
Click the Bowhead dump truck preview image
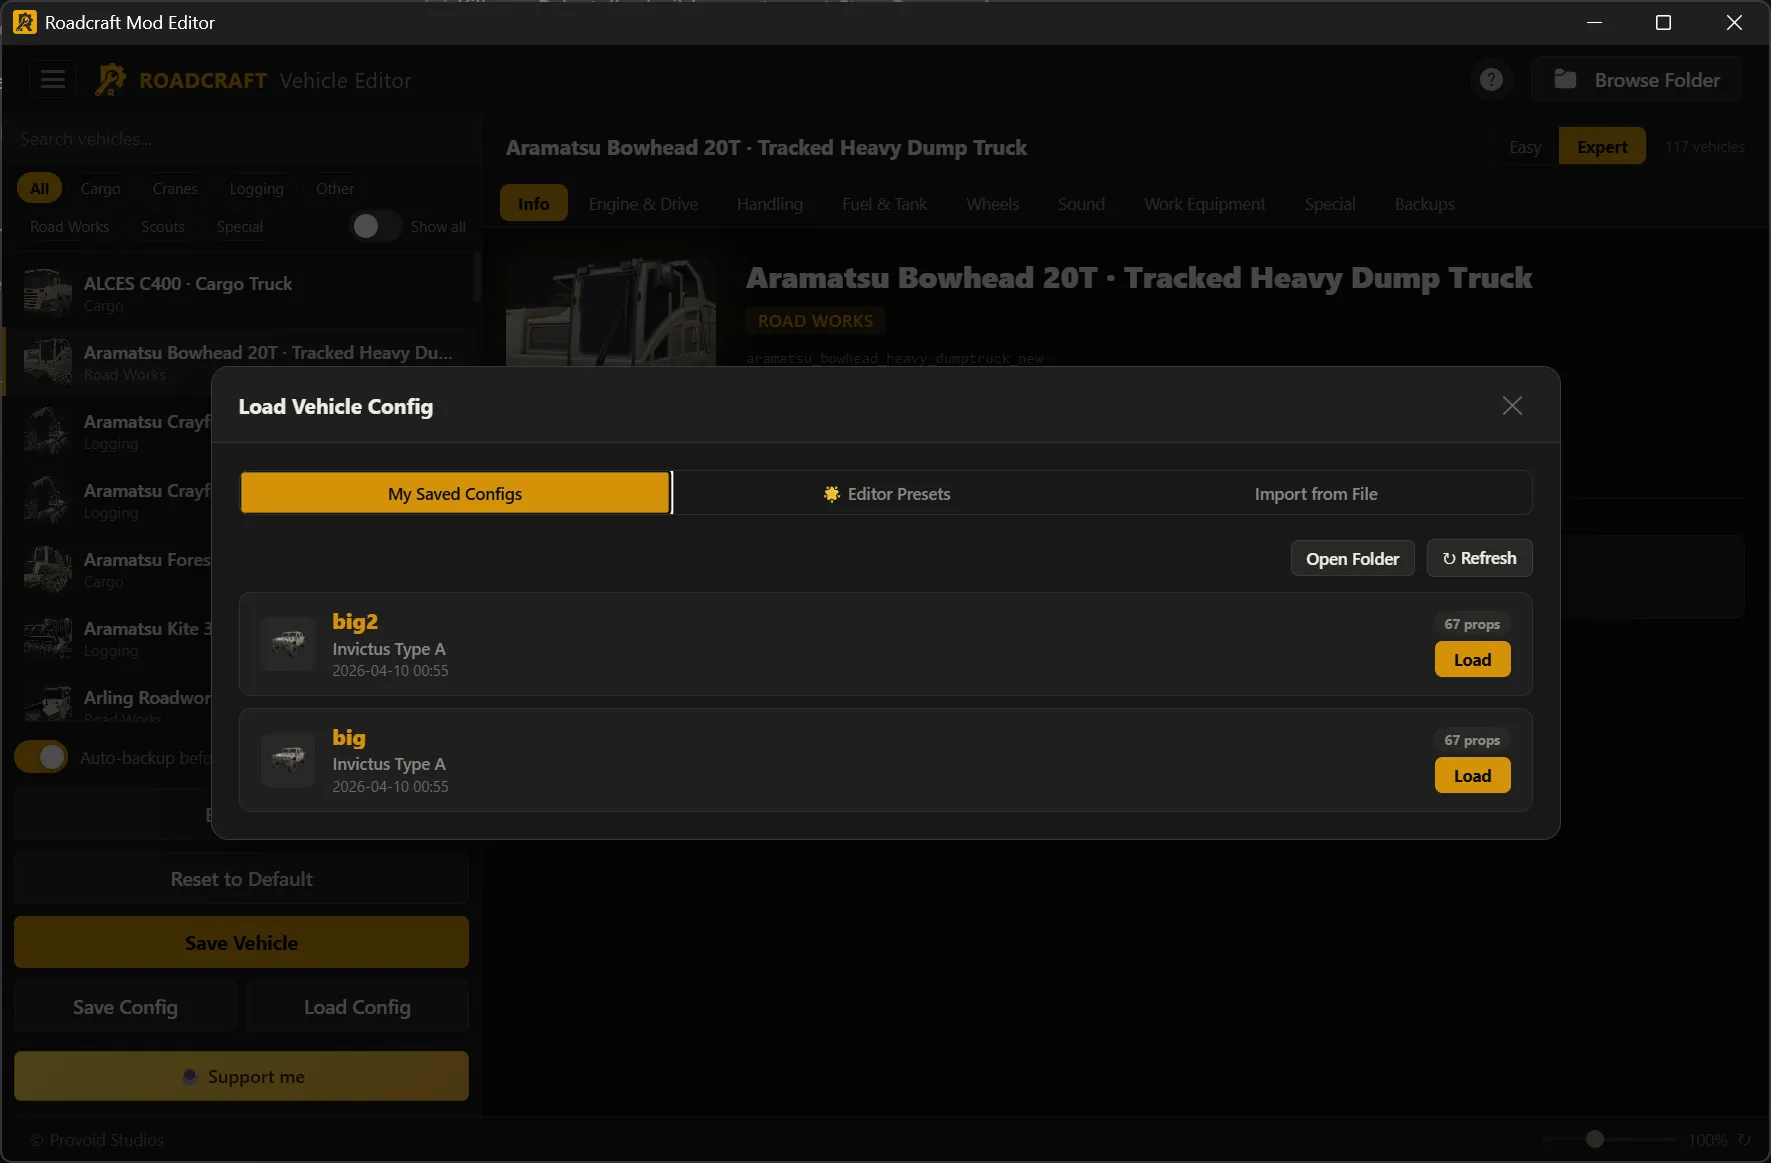point(611,312)
